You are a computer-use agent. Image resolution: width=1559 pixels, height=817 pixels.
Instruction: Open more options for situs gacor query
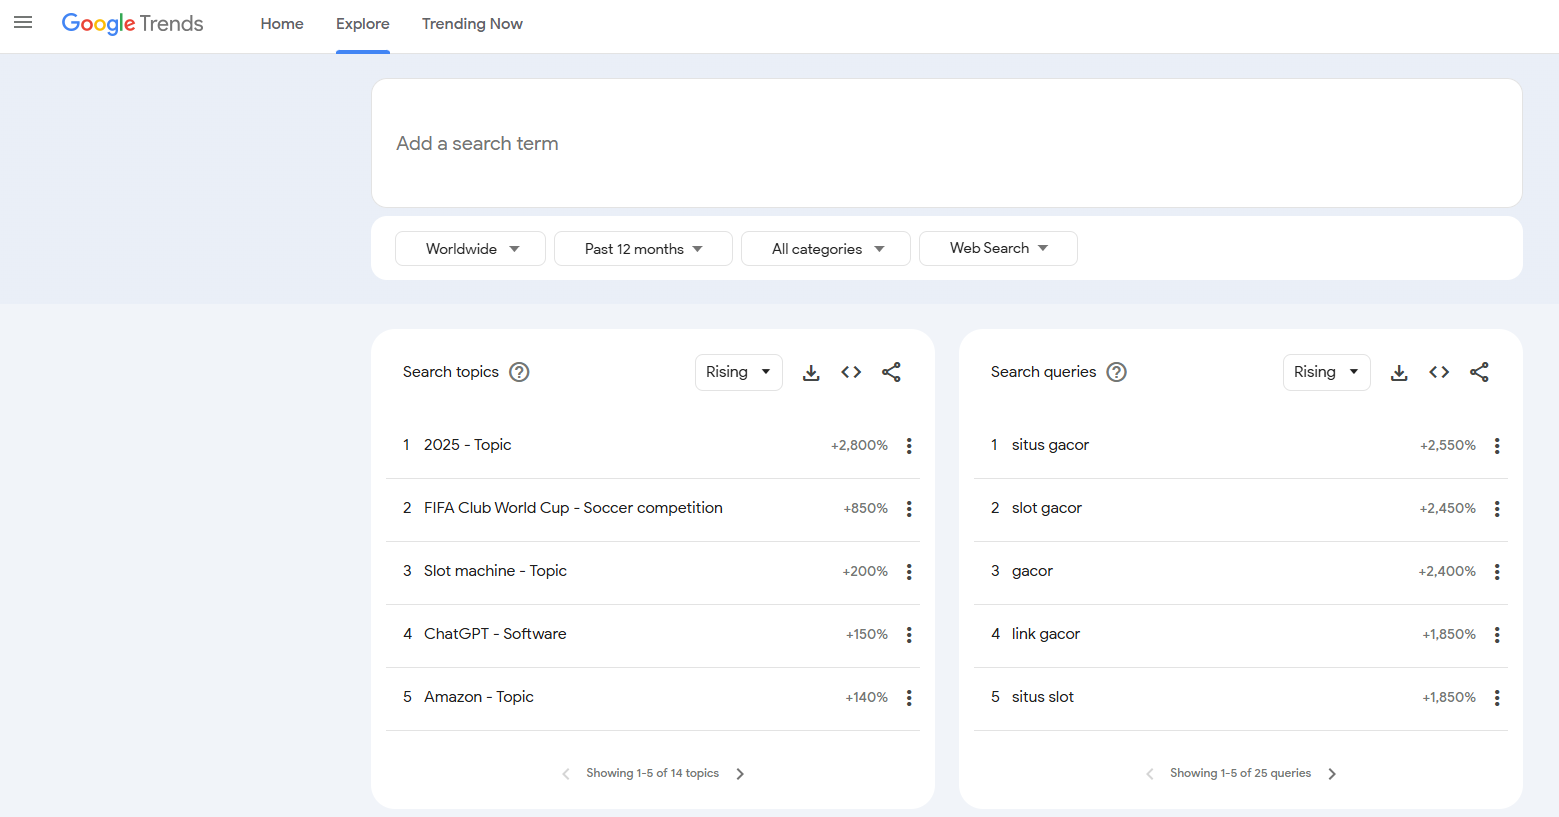1497,446
